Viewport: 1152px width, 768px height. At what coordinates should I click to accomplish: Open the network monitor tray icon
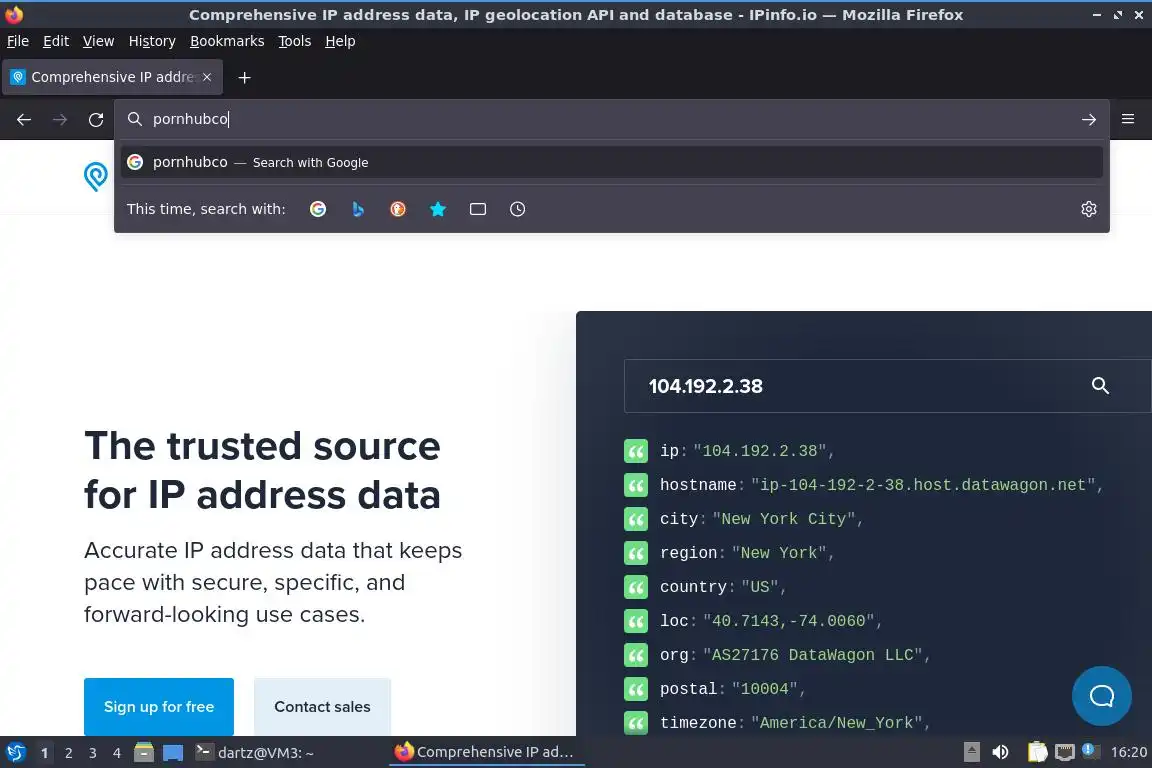[x=1065, y=753]
